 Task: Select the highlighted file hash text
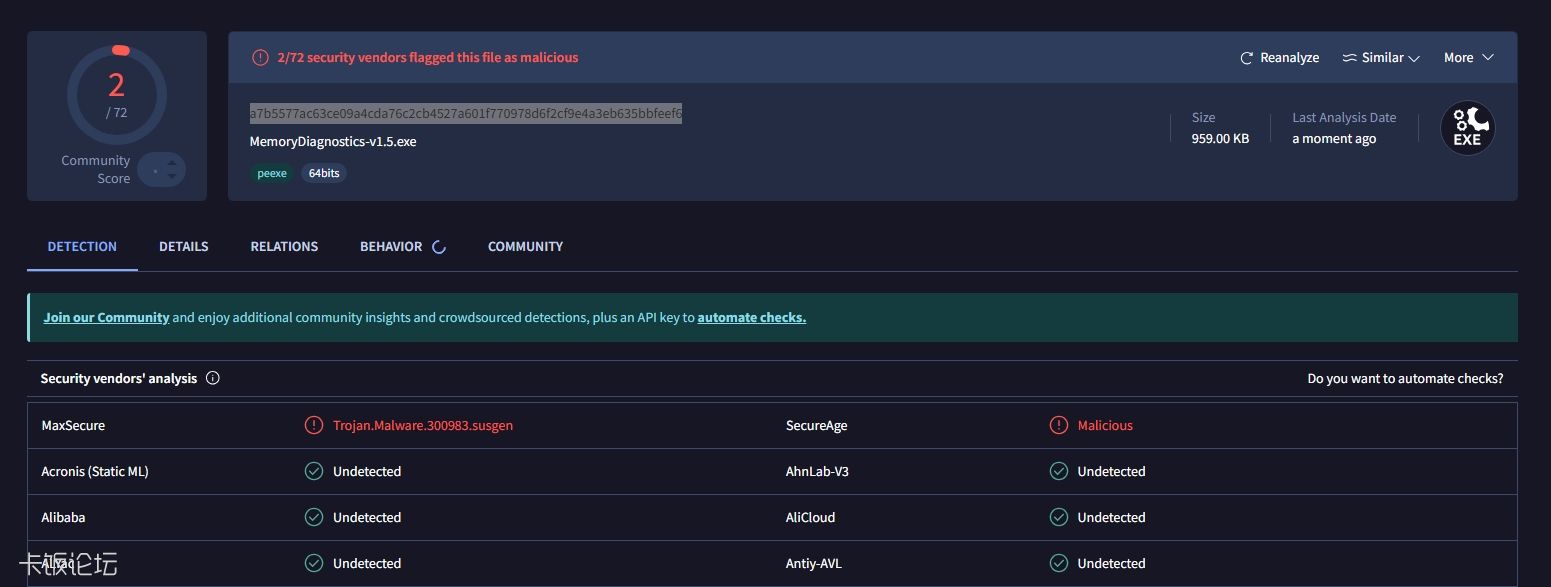(466, 113)
